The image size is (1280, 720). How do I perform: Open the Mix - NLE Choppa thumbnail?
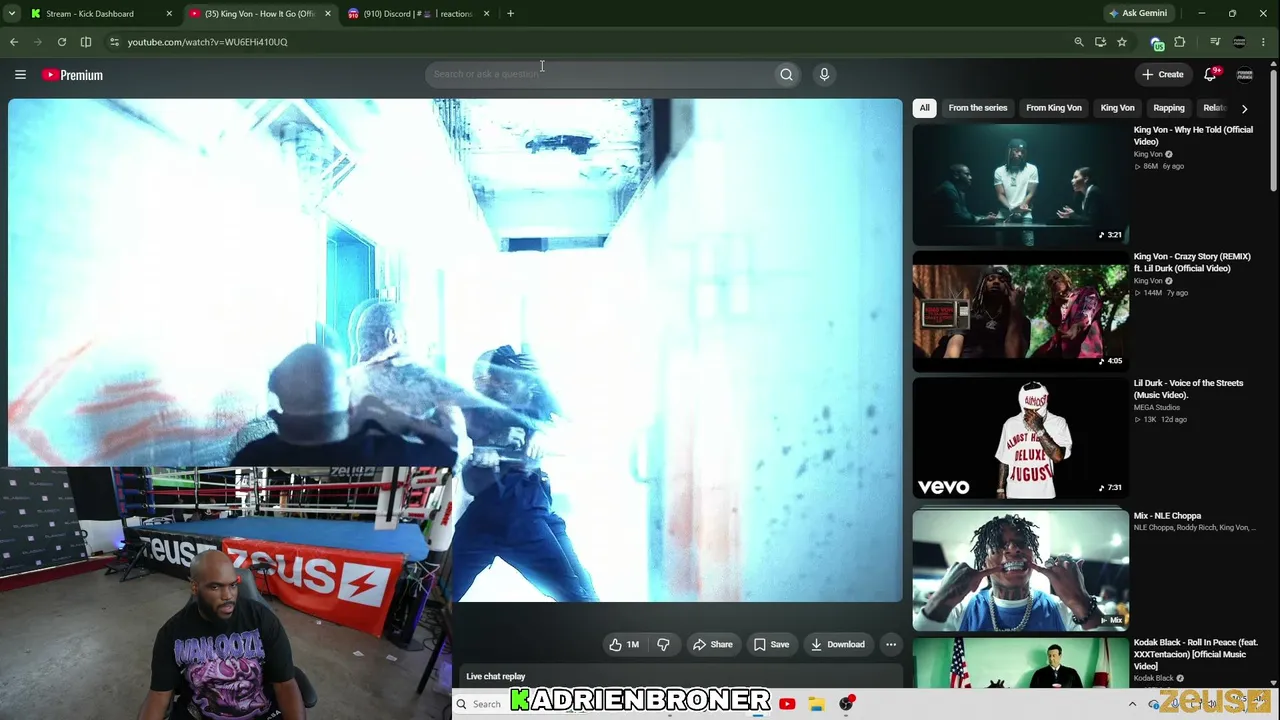1020,570
